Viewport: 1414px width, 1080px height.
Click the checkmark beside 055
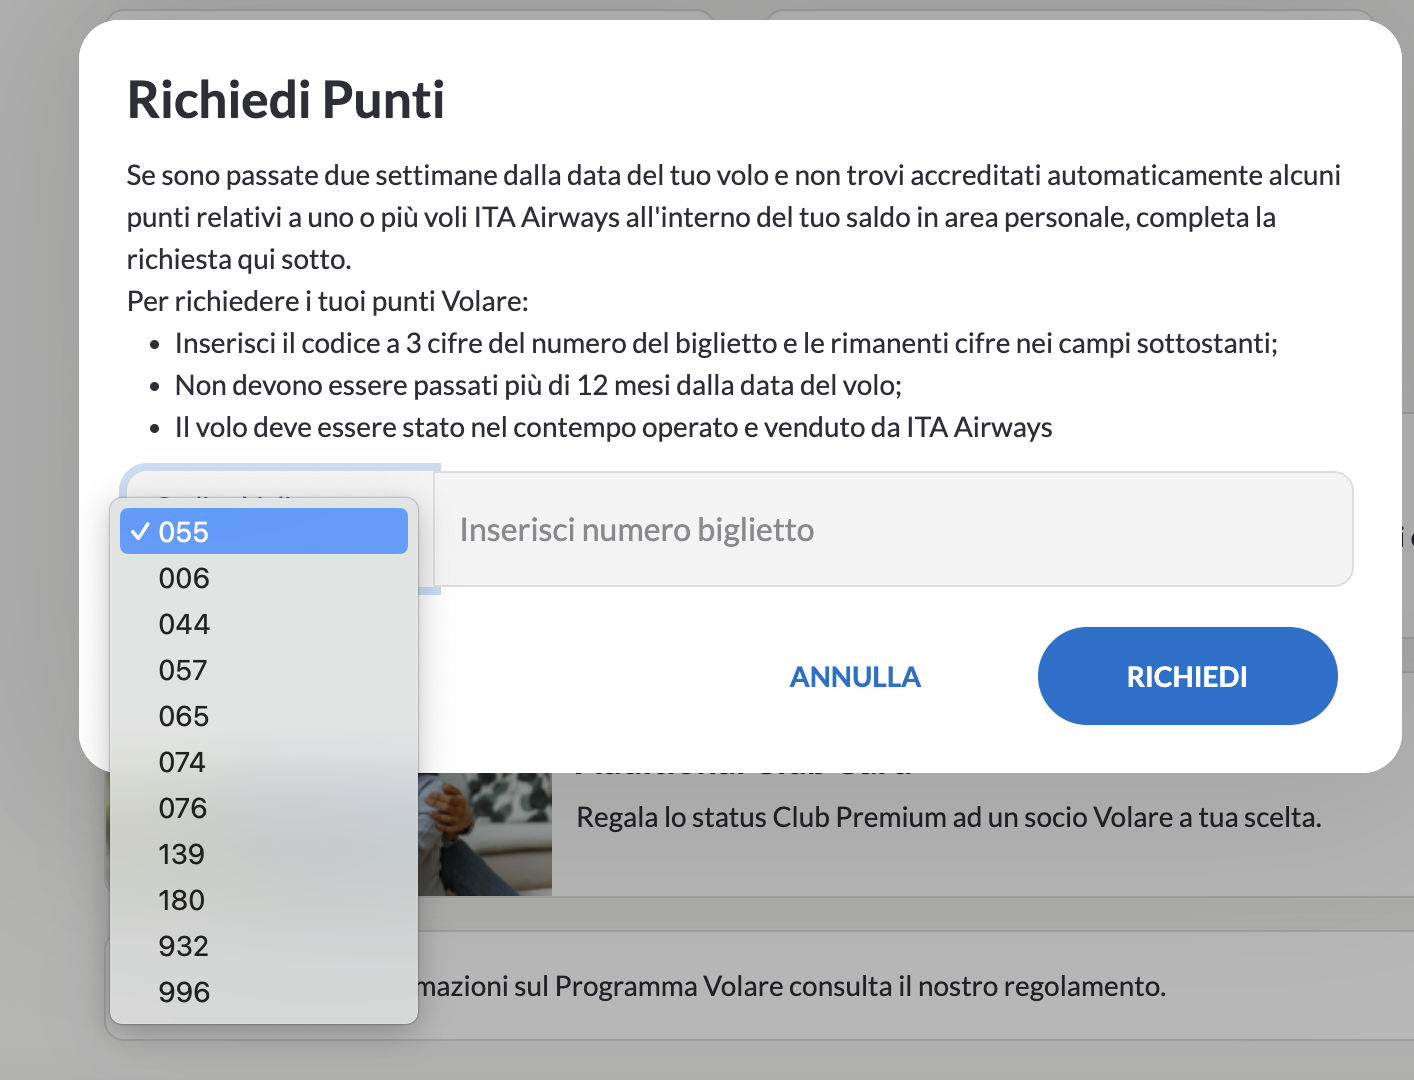pos(141,531)
